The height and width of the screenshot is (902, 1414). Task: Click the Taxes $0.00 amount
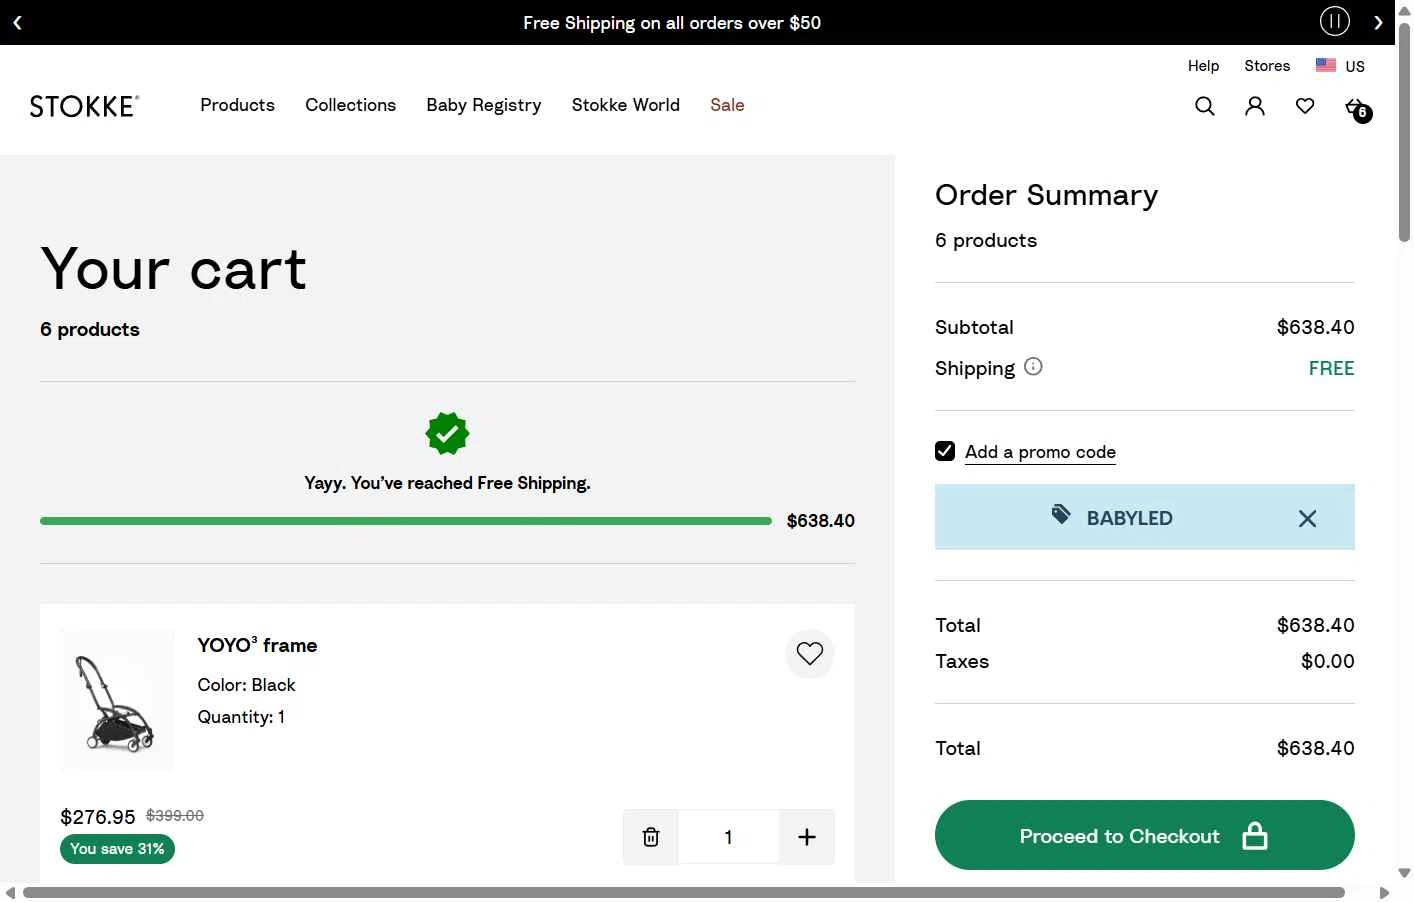pos(1327,661)
